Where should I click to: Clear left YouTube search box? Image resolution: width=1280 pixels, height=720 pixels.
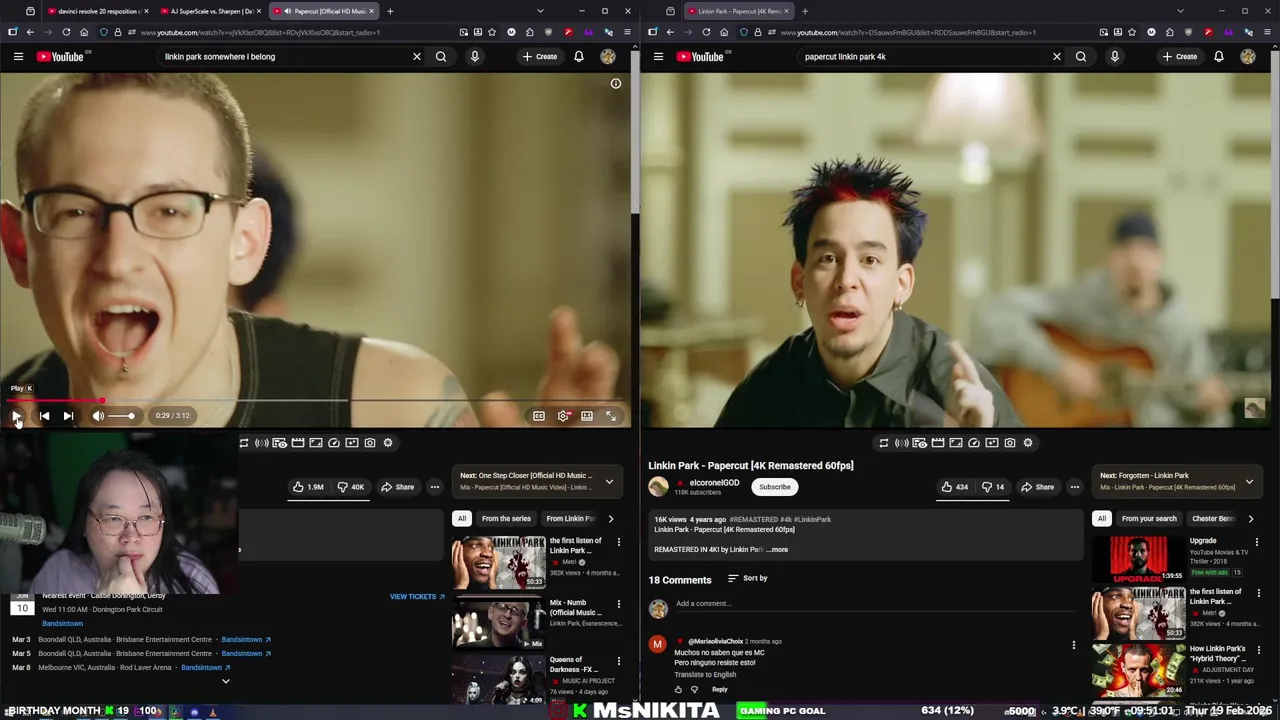(417, 57)
